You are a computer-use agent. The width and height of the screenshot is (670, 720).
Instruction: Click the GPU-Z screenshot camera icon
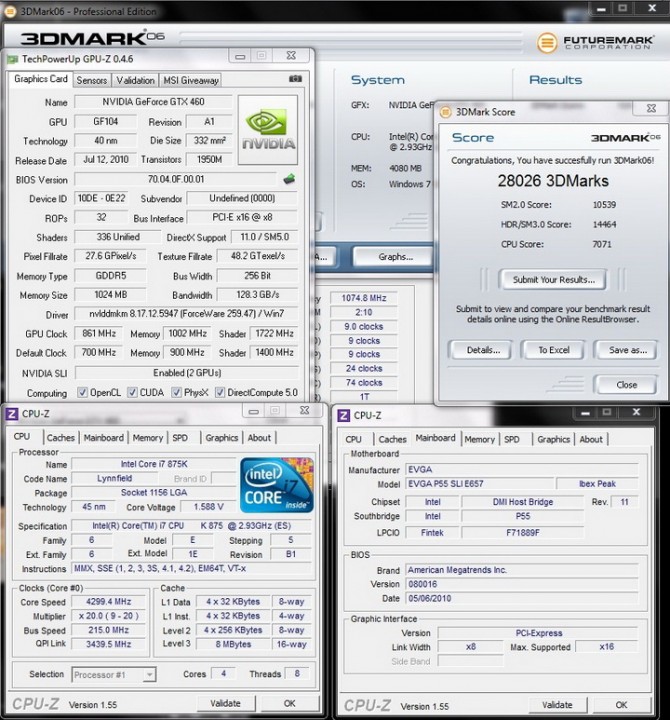pyautogui.click(x=295, y=79)
